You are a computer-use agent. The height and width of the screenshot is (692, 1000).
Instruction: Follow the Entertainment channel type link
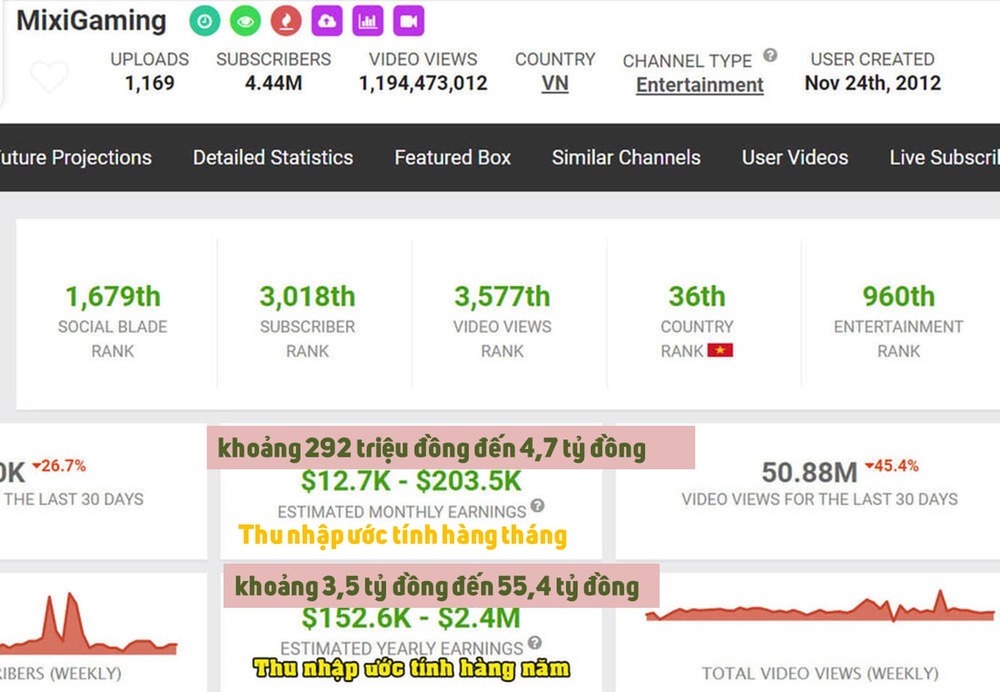click(x=700, y=85)
